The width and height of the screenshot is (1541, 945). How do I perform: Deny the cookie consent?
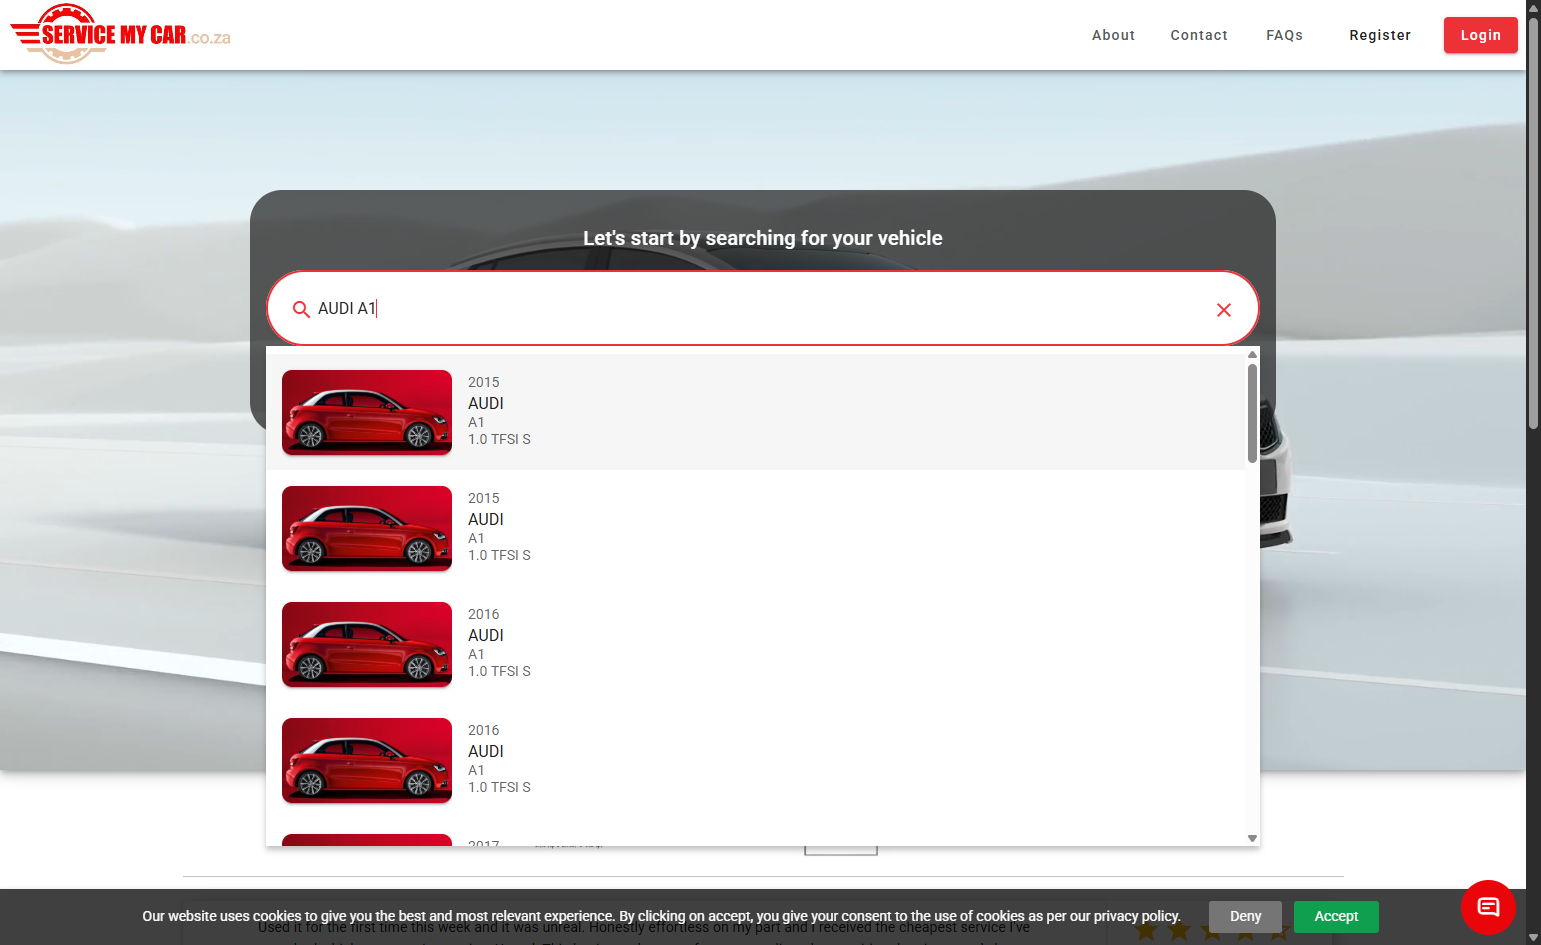(1245, 916)
